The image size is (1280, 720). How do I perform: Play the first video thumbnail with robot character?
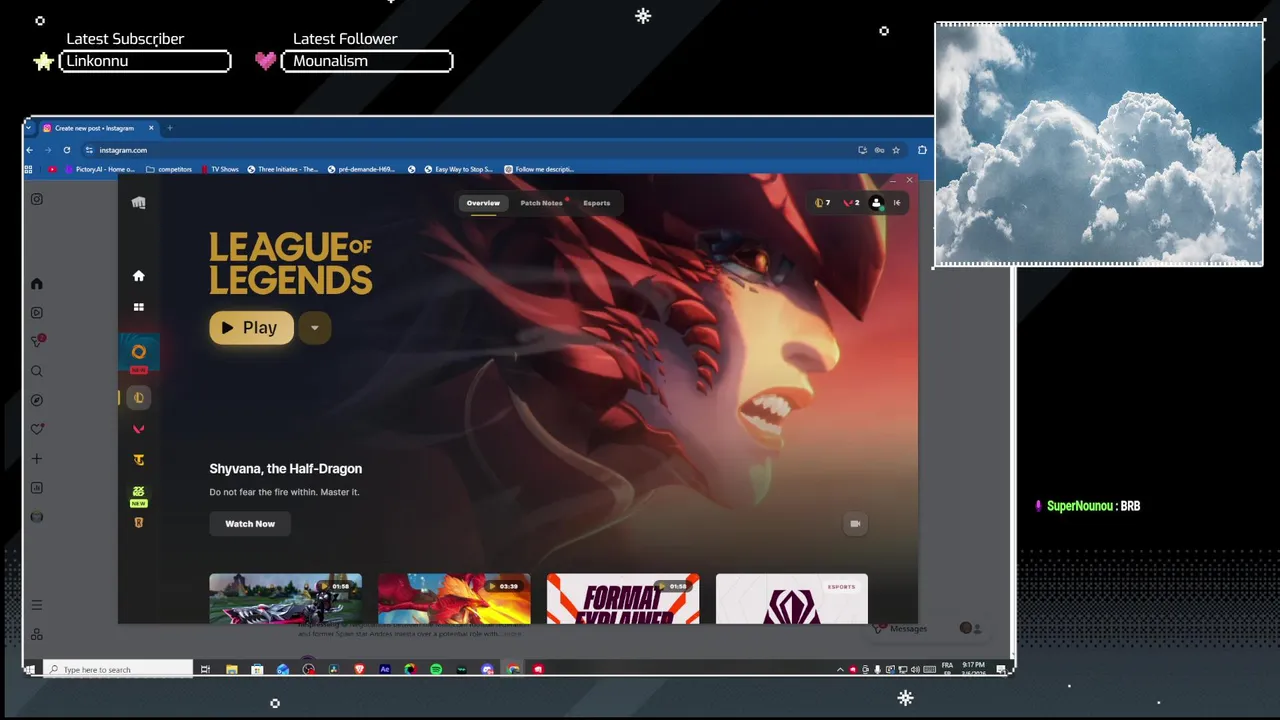click(285, 598)
